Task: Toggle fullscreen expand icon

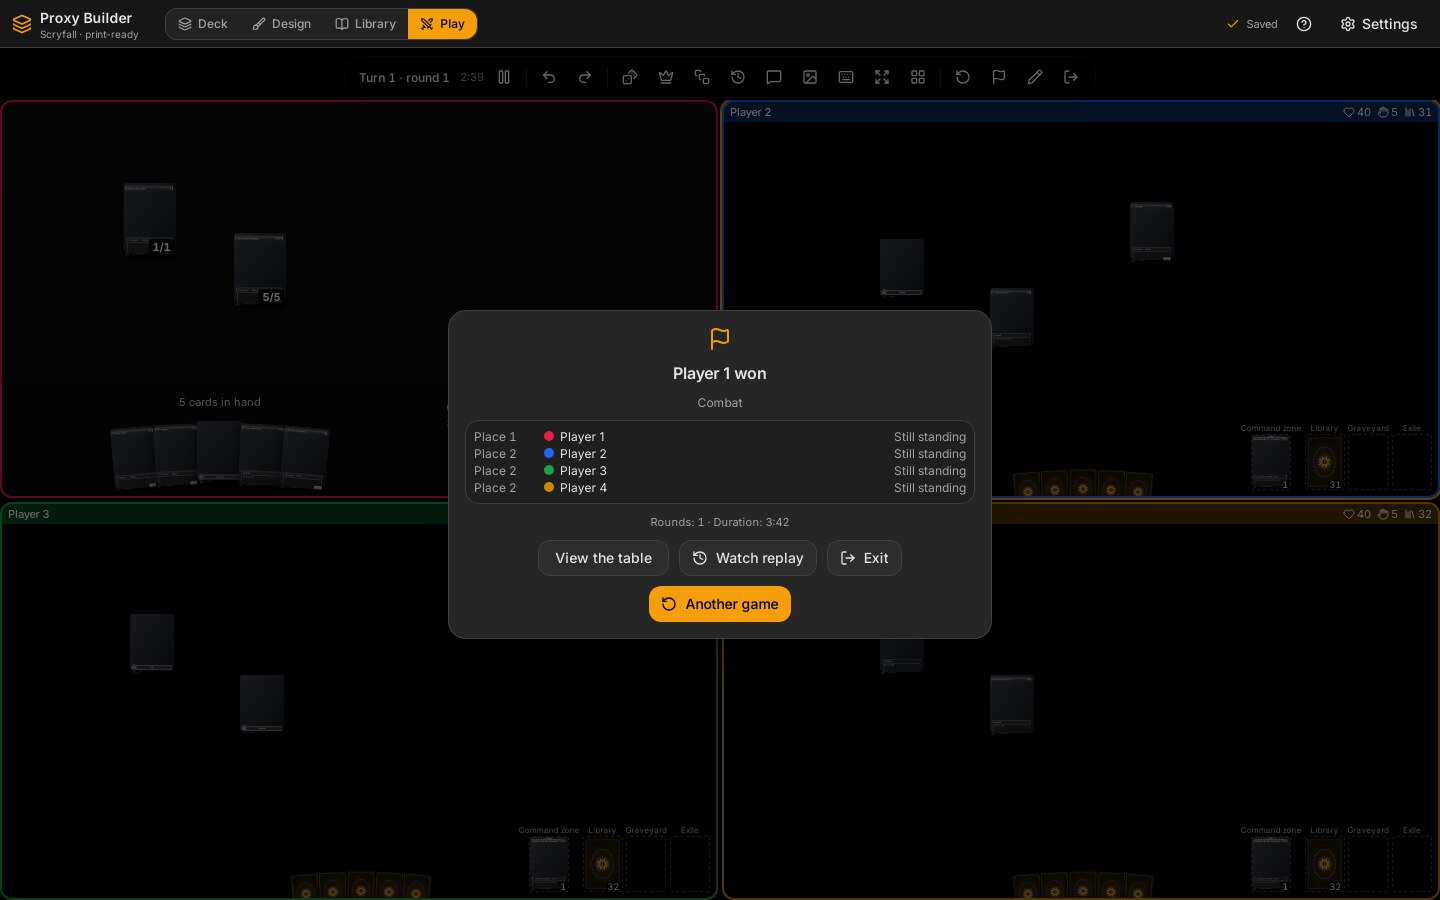Action: (x=882, y=77)
